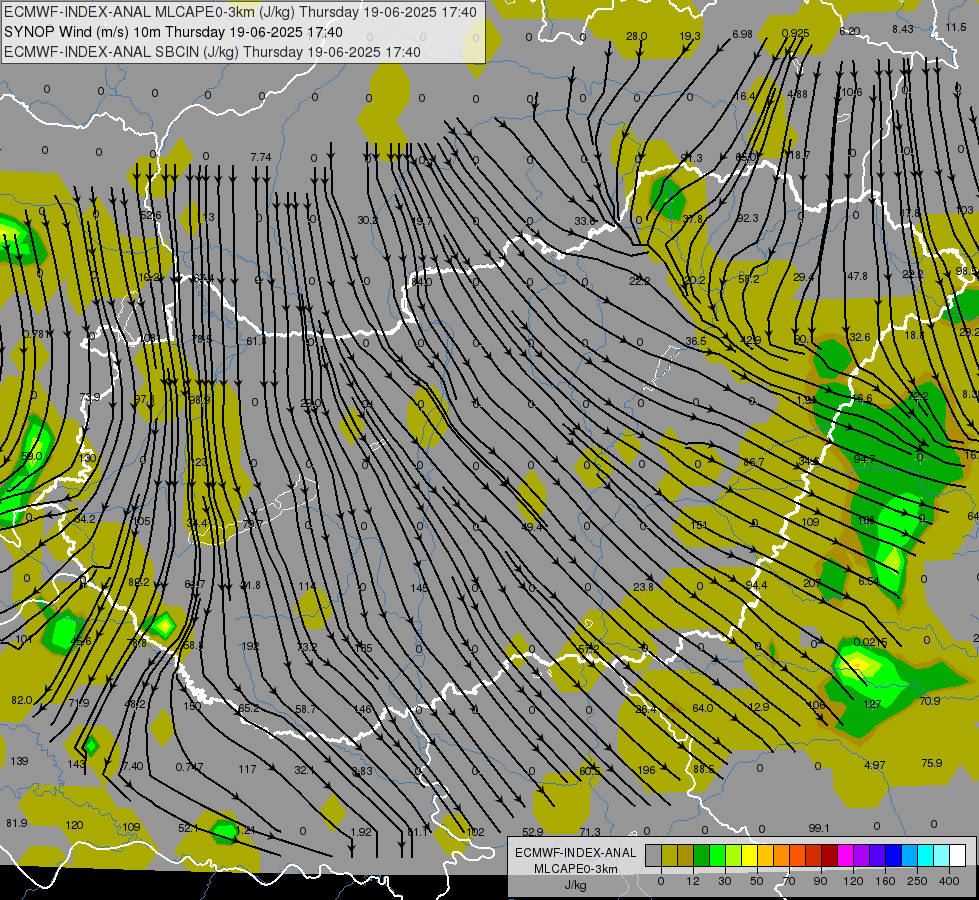Click the gray swatch in the MLCAPE legend

tap(653, 855)
